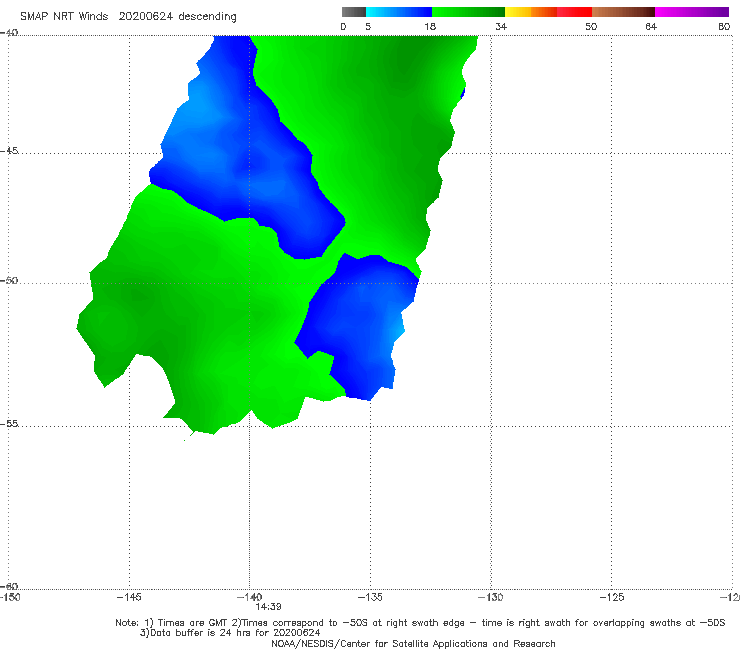The width and height of the screenshot is (740, 650).
Task: Click latitude label -55
Action: coord(9,424)
